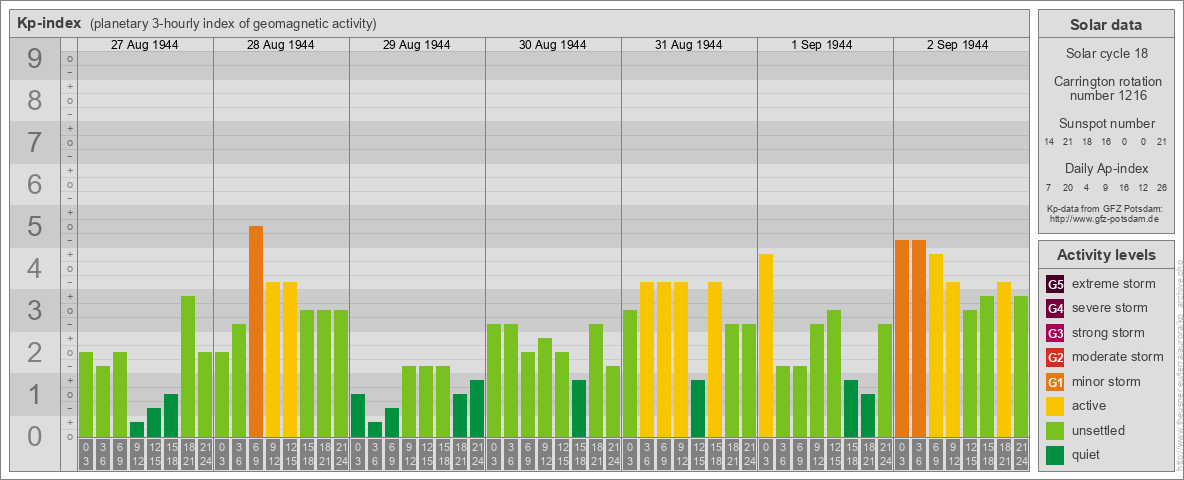Click the sunspot number value 18

coord(1087,142)
